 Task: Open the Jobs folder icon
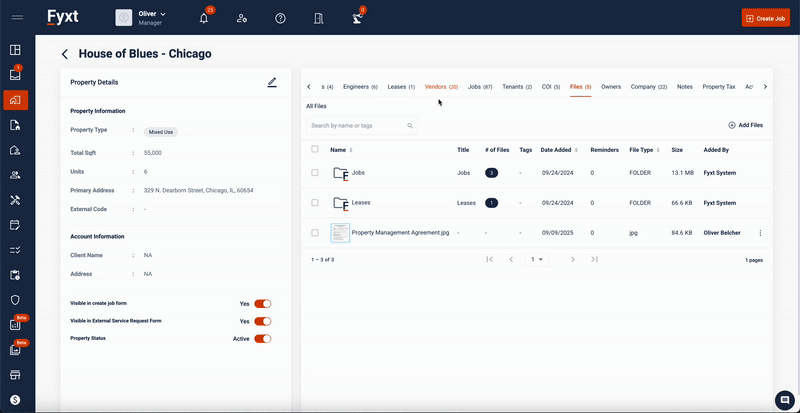tap(341, 174)
